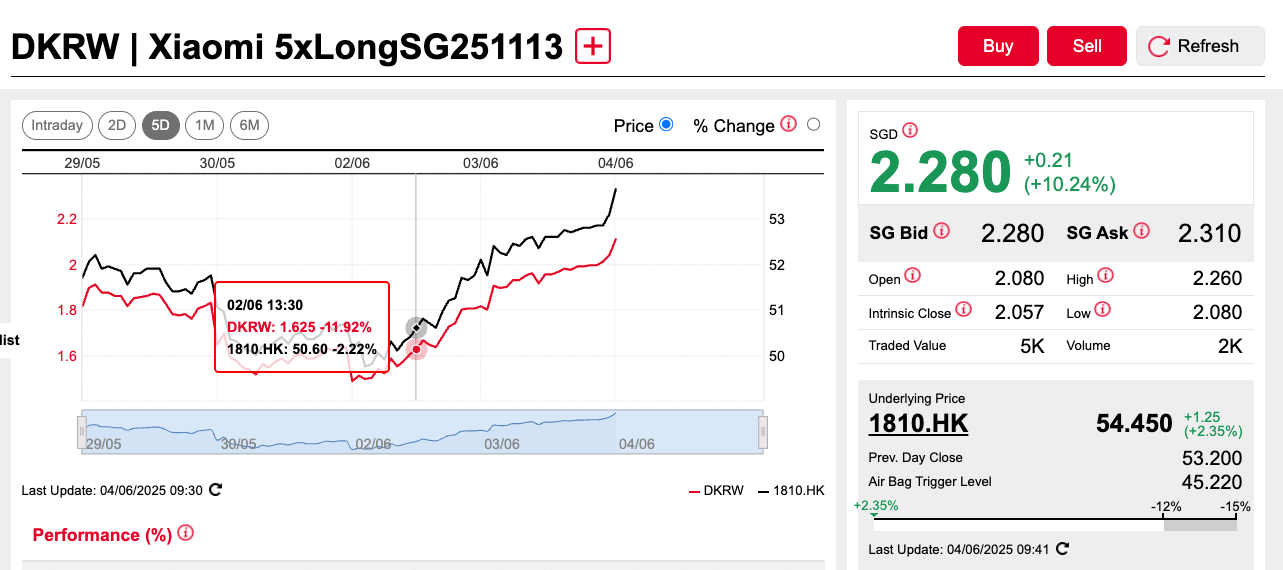Screen dimensions: 1283x570
Task: Select the Price radio button
Action: [x=667, y=124]
